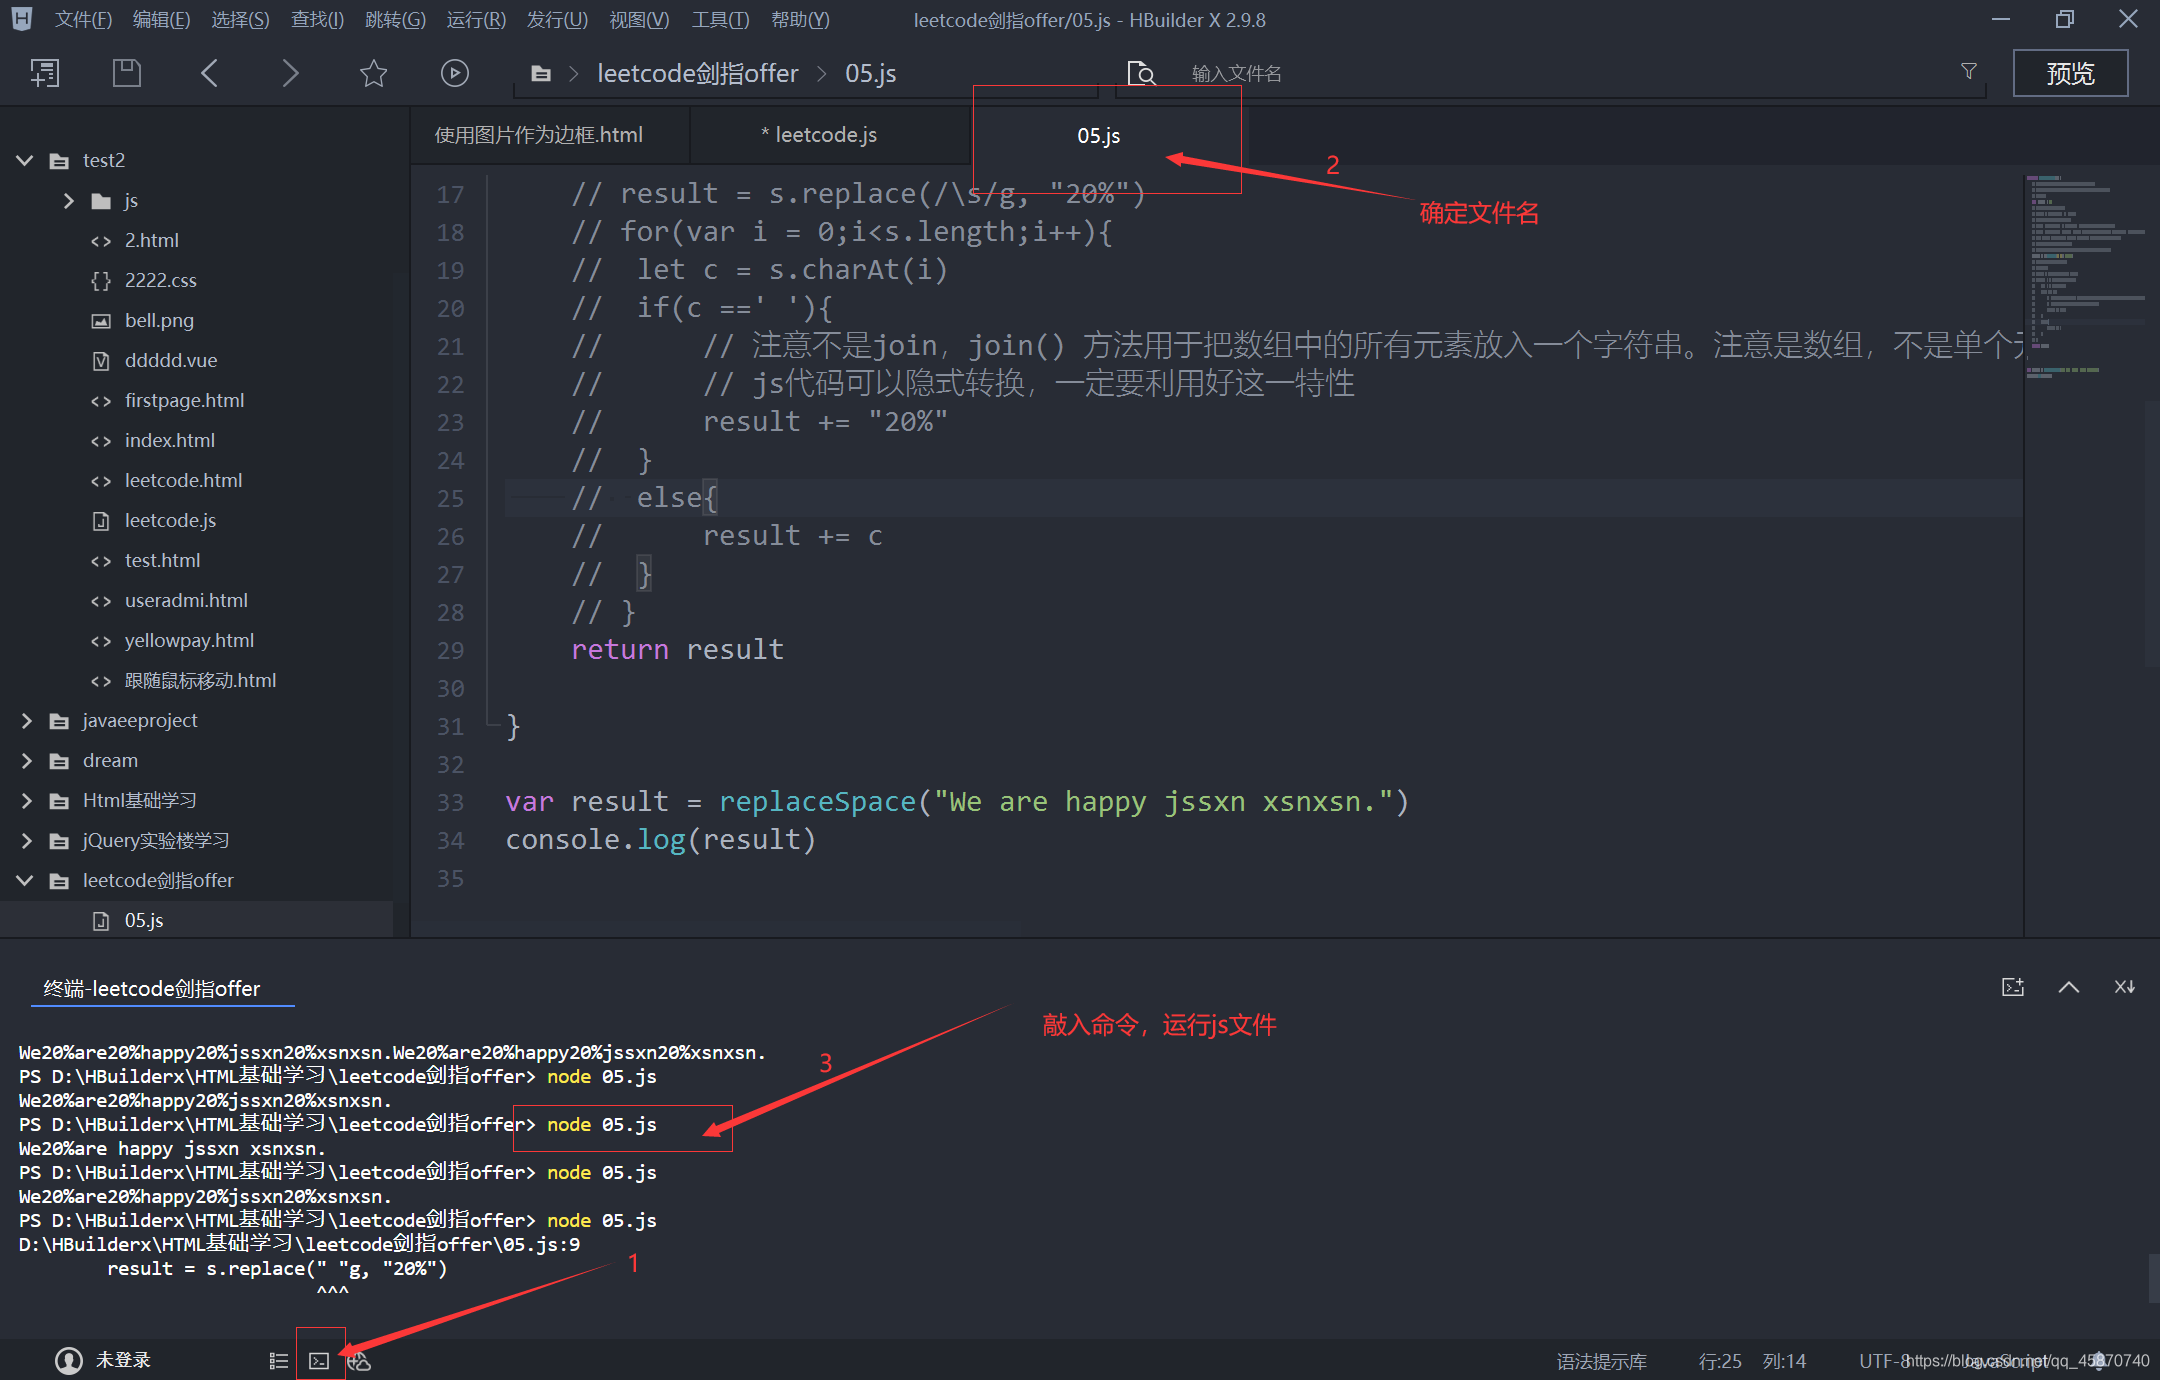The image size is (2160, 1380).
Task: Open useradmi.html in the file tree
Action: pyautogui.click(x=186, y=601)
